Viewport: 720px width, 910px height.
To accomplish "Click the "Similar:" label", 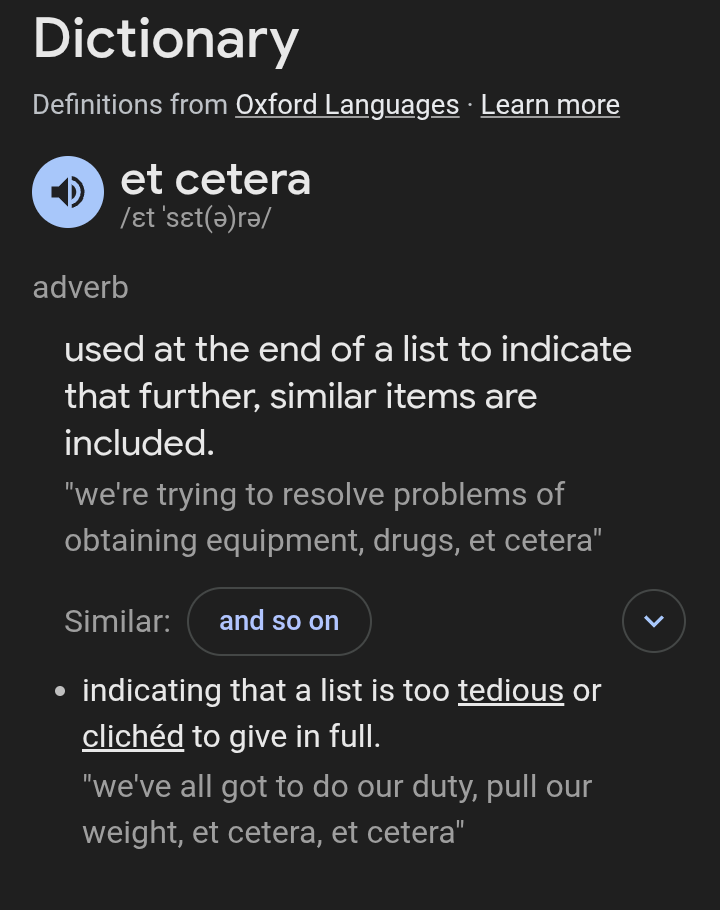I will [x=117, y=621].
